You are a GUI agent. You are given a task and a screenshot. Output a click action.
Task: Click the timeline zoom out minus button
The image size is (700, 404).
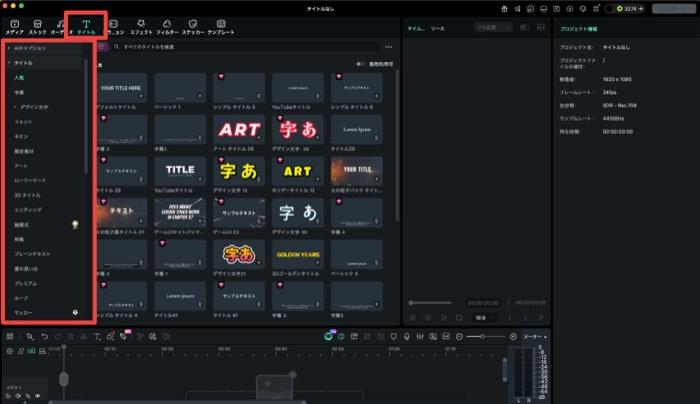click(459, 336)
